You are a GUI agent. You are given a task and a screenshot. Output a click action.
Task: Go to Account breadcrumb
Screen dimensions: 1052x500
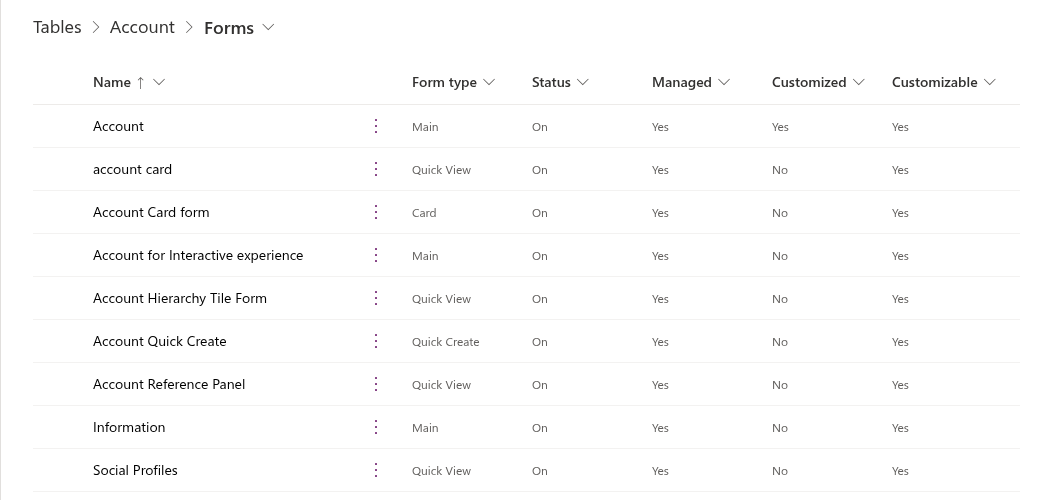142,28
